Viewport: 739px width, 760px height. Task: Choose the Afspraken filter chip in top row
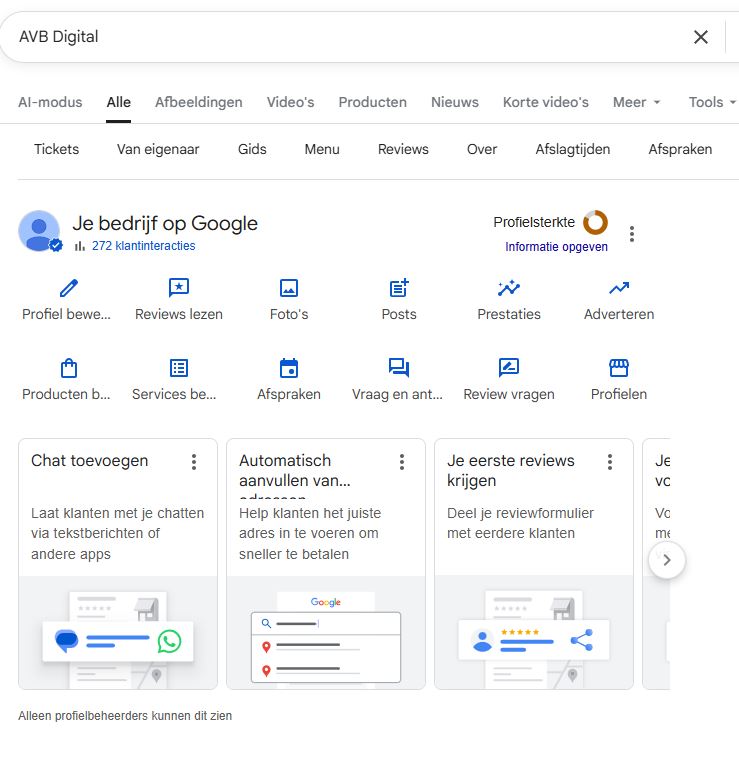680,149
